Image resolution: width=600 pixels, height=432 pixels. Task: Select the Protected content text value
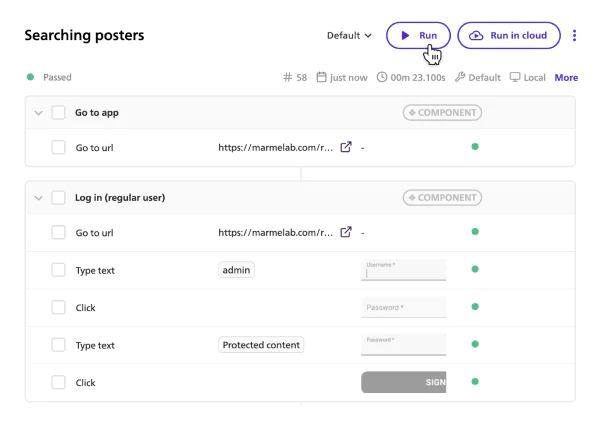pyautogui.click(x=261, y=345)
